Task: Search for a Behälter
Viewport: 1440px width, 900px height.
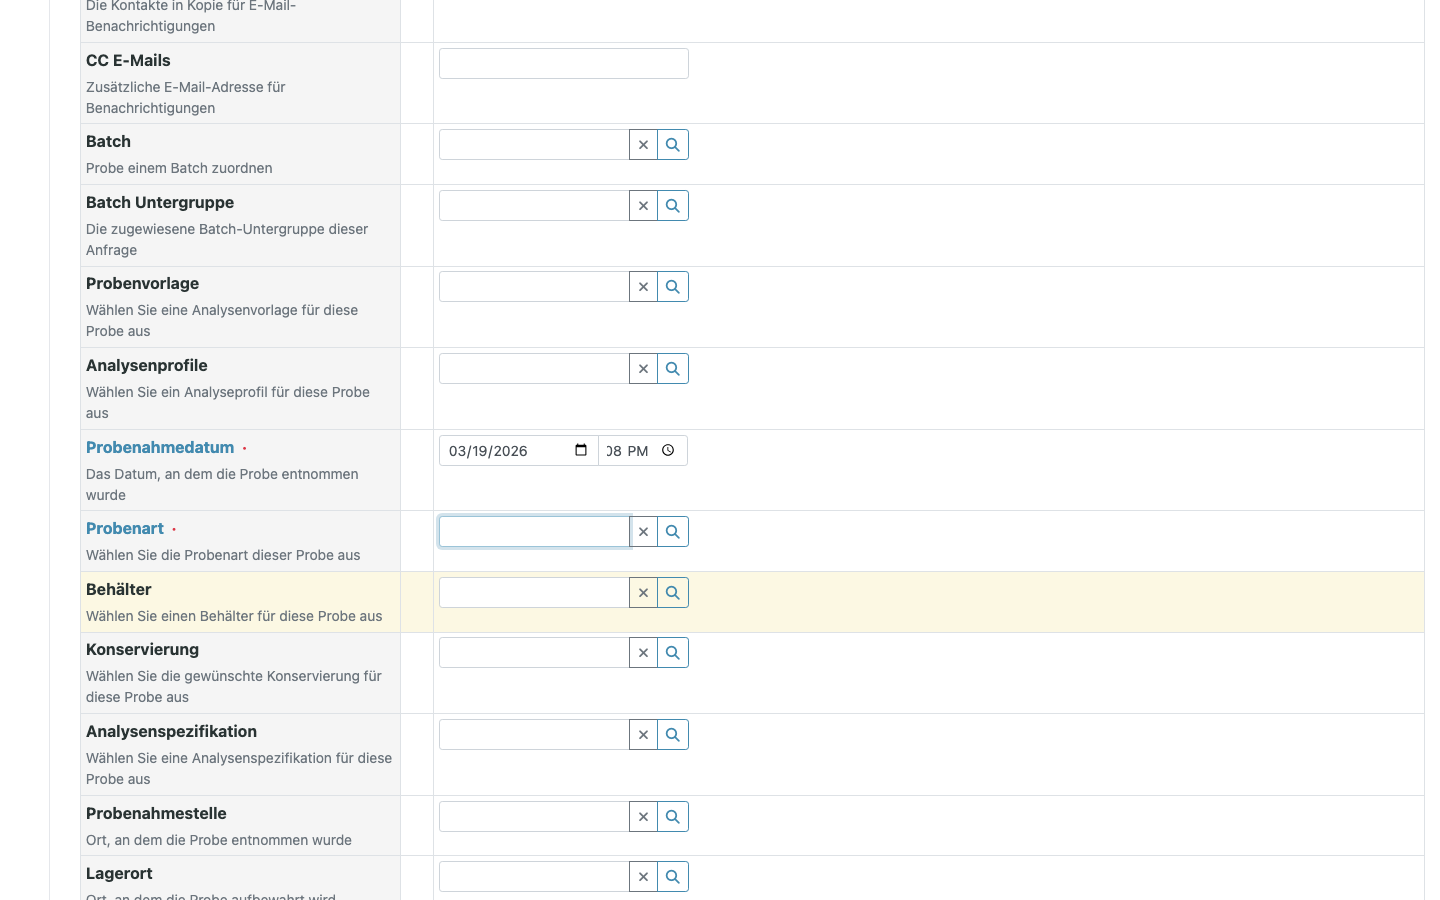Action: coord(672,592)
